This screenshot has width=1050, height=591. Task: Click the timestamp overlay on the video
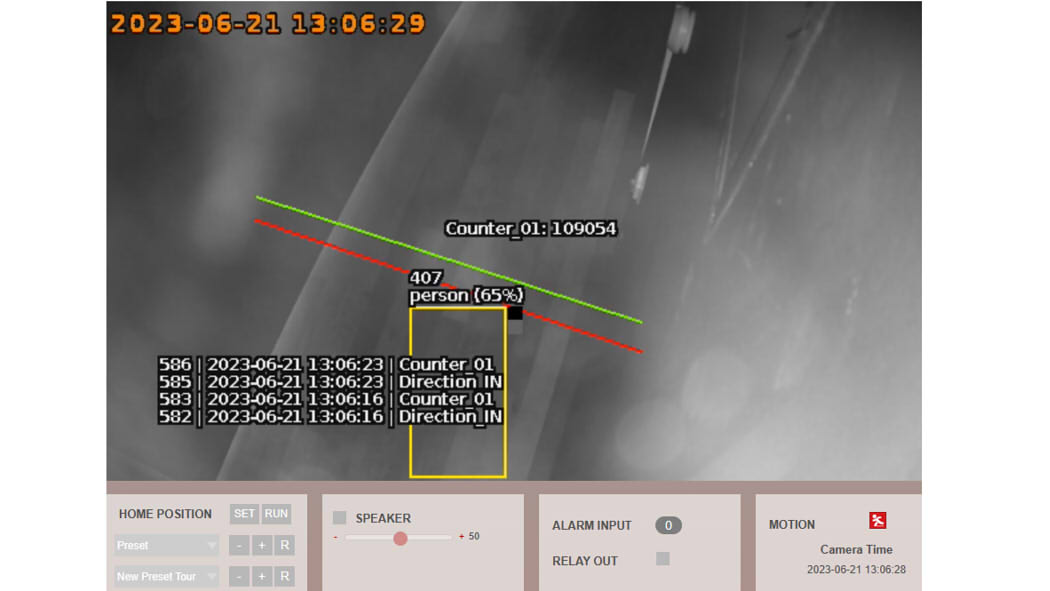[268, 23]
